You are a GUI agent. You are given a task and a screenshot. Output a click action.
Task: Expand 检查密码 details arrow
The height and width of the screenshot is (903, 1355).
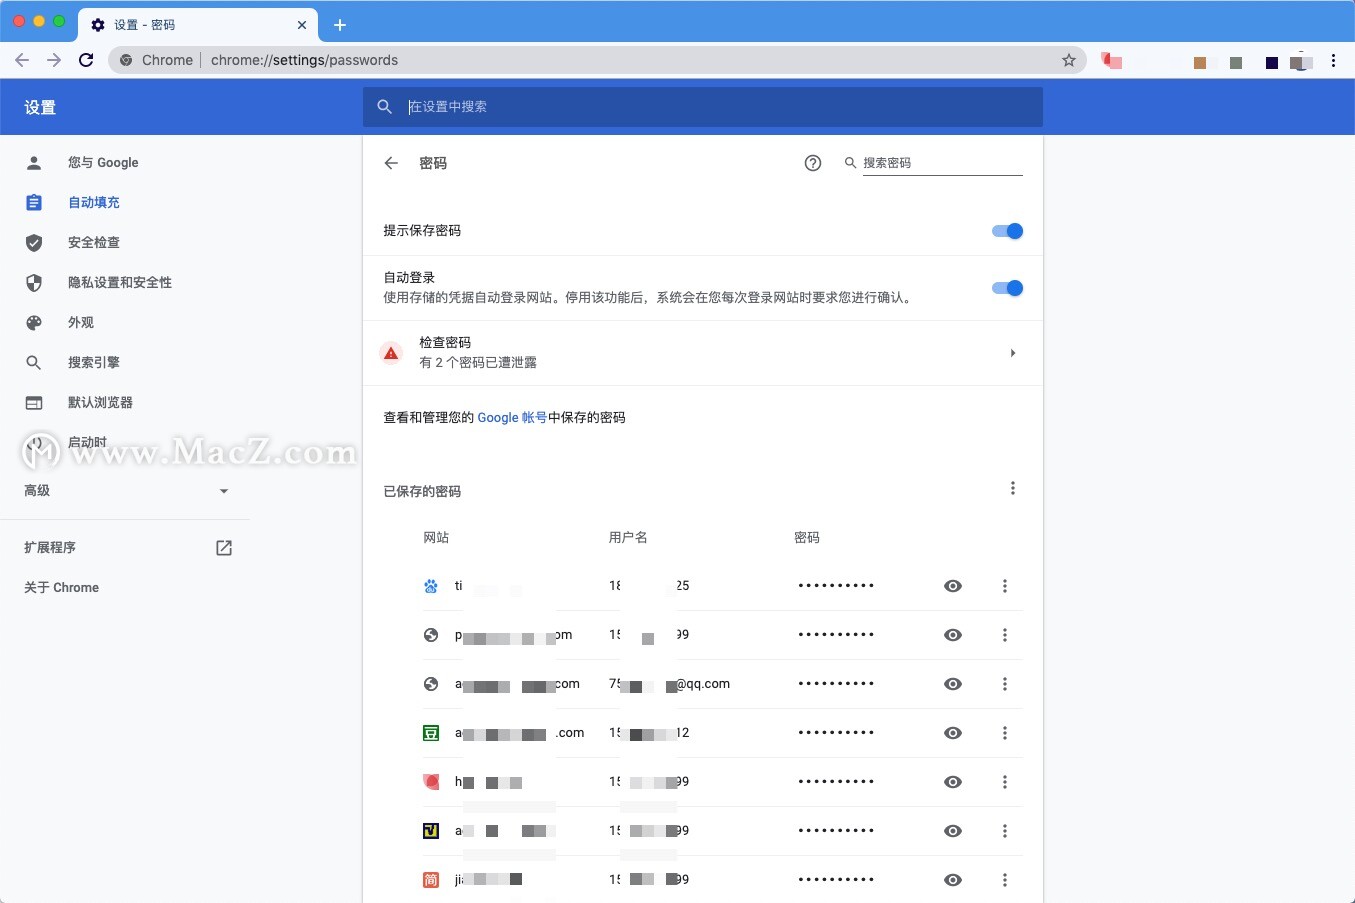pos(1013,353)
